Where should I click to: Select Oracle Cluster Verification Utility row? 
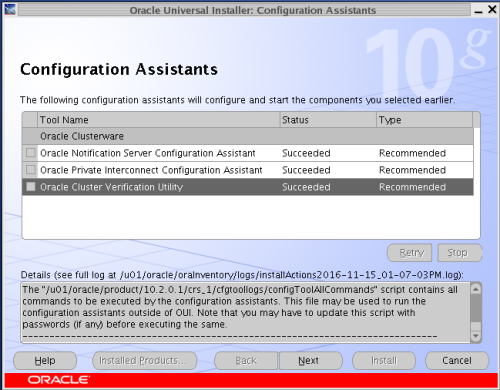248,187
